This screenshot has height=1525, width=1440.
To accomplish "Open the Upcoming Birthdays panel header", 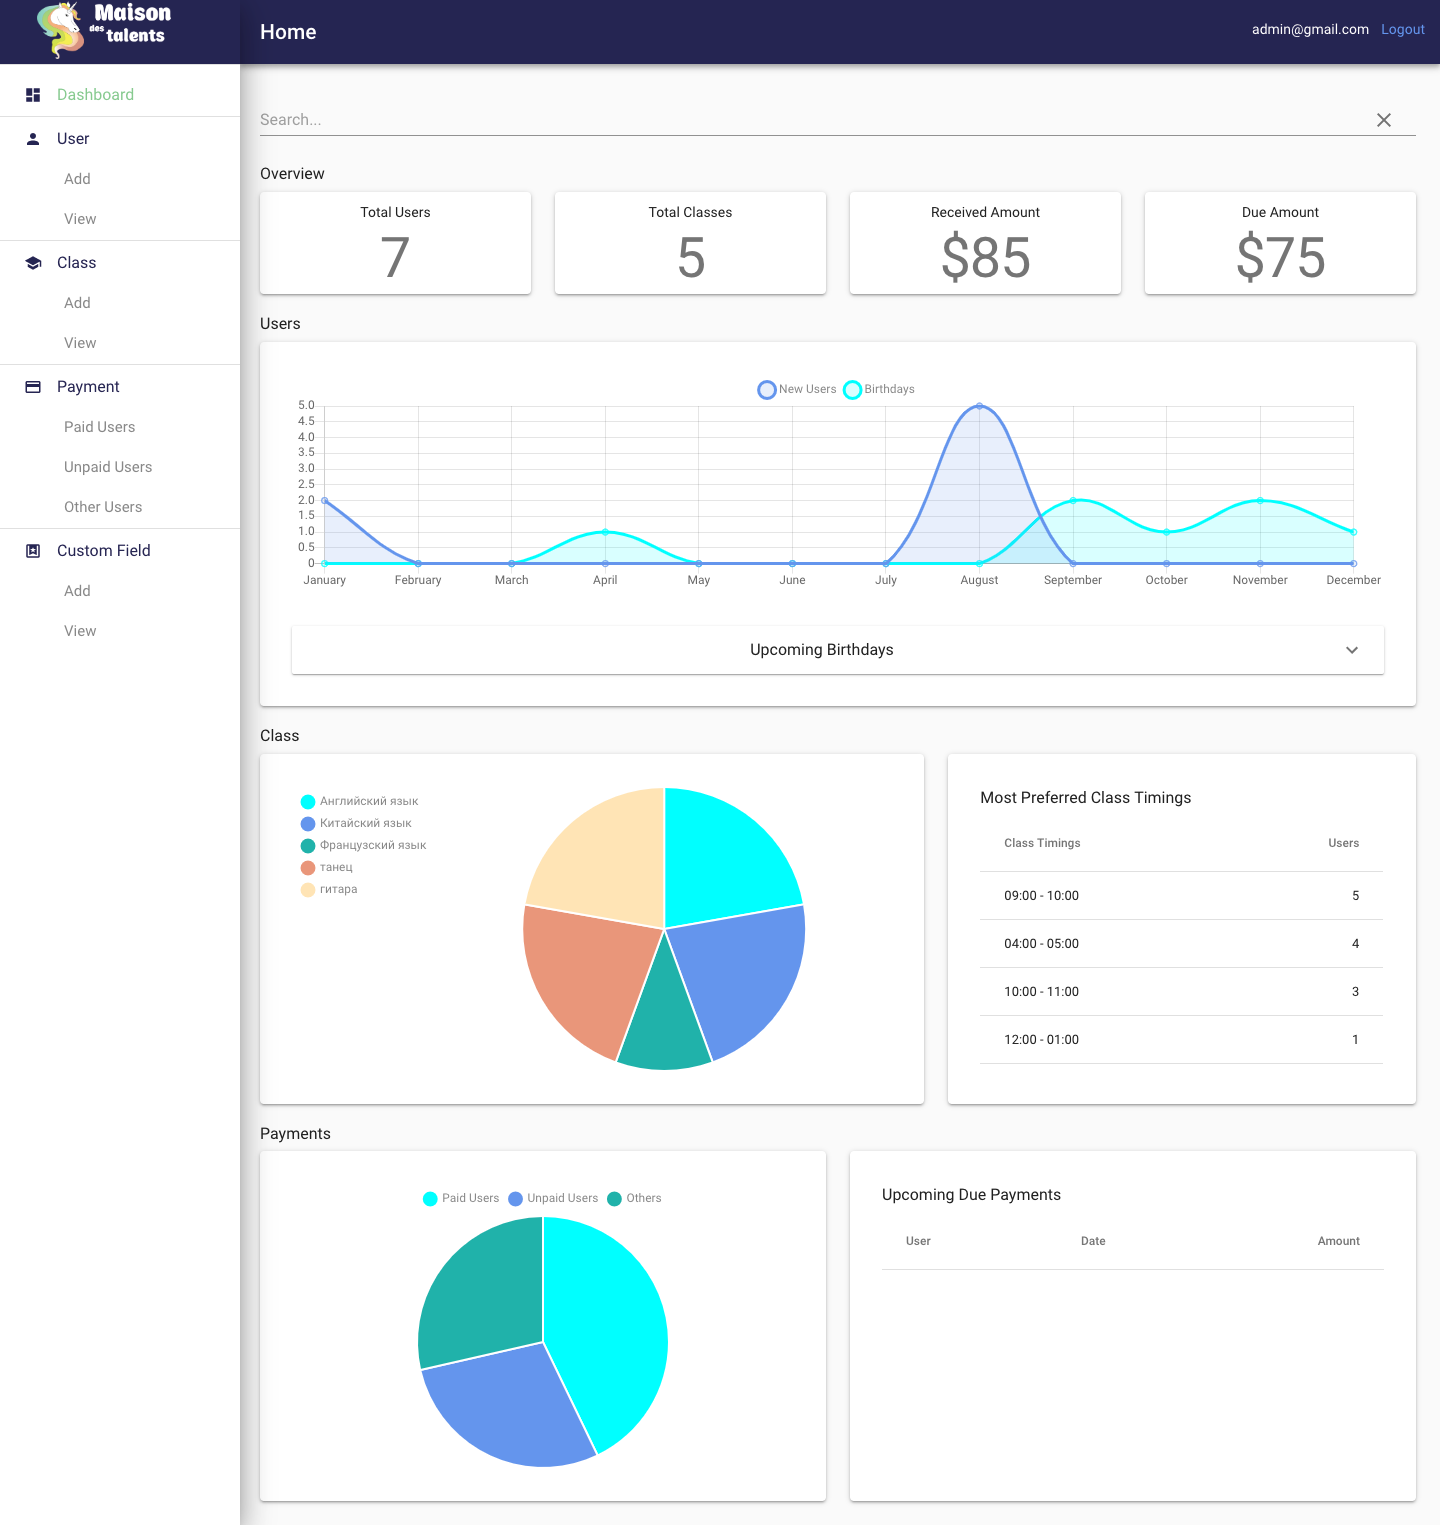I will pos(838,650).
